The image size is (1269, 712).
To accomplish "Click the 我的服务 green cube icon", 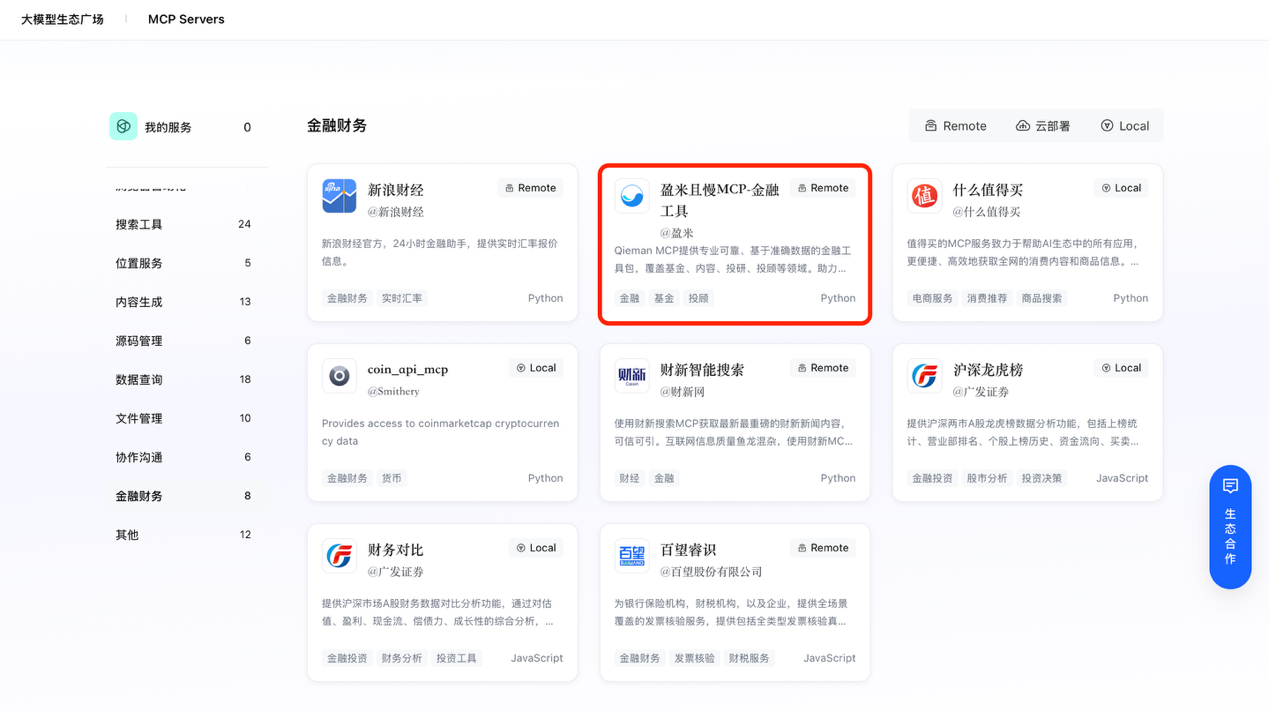I will pyautogui.click(x=123, y=126).
